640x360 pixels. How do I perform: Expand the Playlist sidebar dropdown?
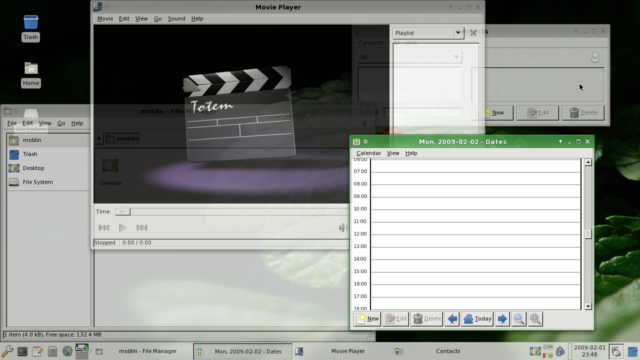(x=428, y=33)
